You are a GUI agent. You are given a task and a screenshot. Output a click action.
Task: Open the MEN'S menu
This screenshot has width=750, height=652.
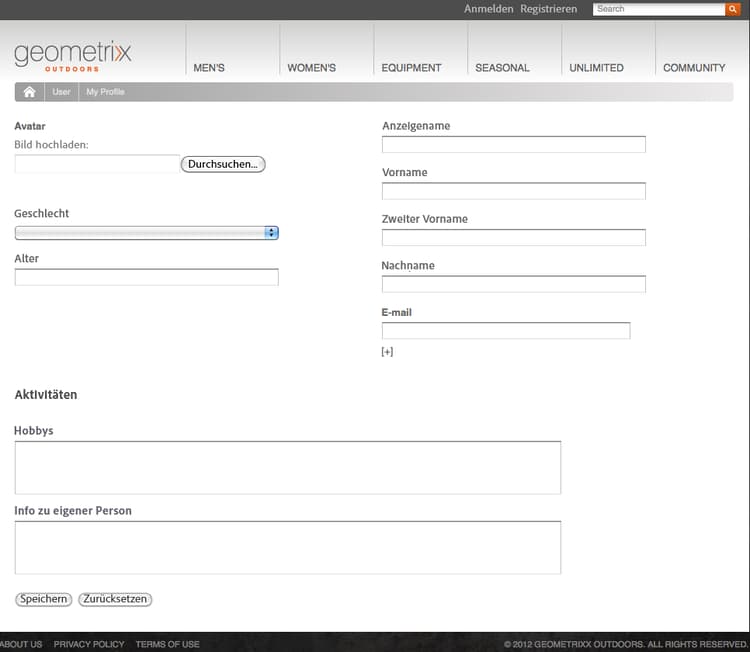(x=209, y=68)
